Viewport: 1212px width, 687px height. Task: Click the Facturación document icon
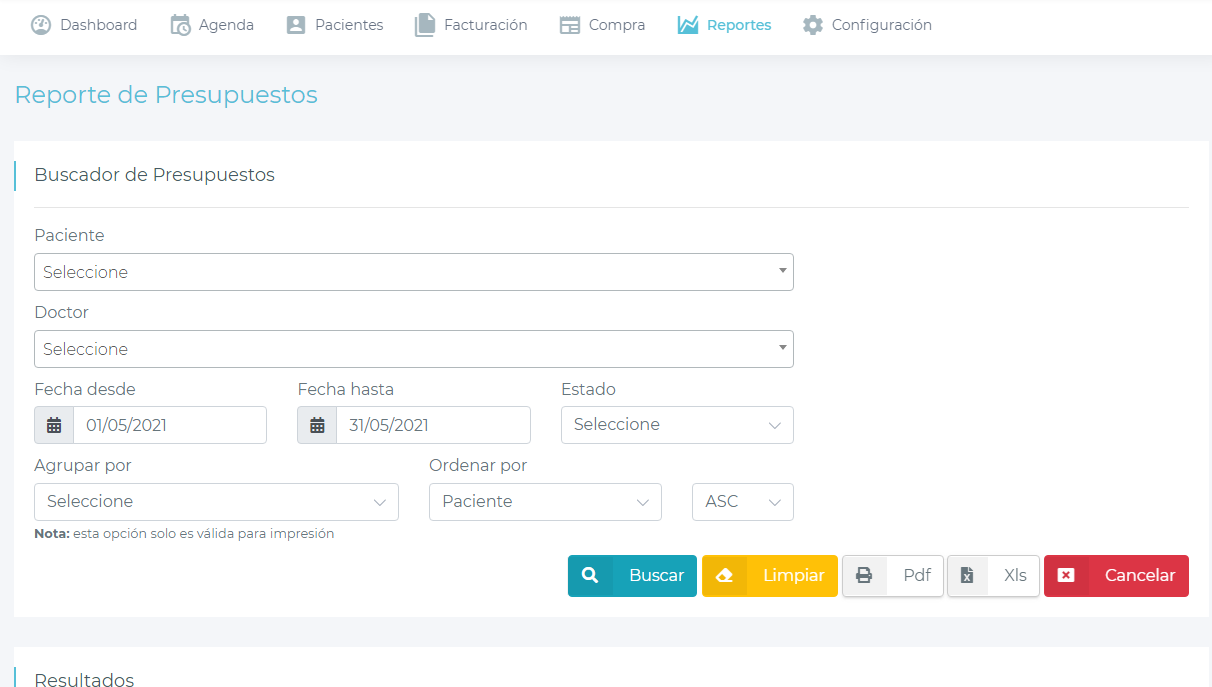tap(425, 25)
